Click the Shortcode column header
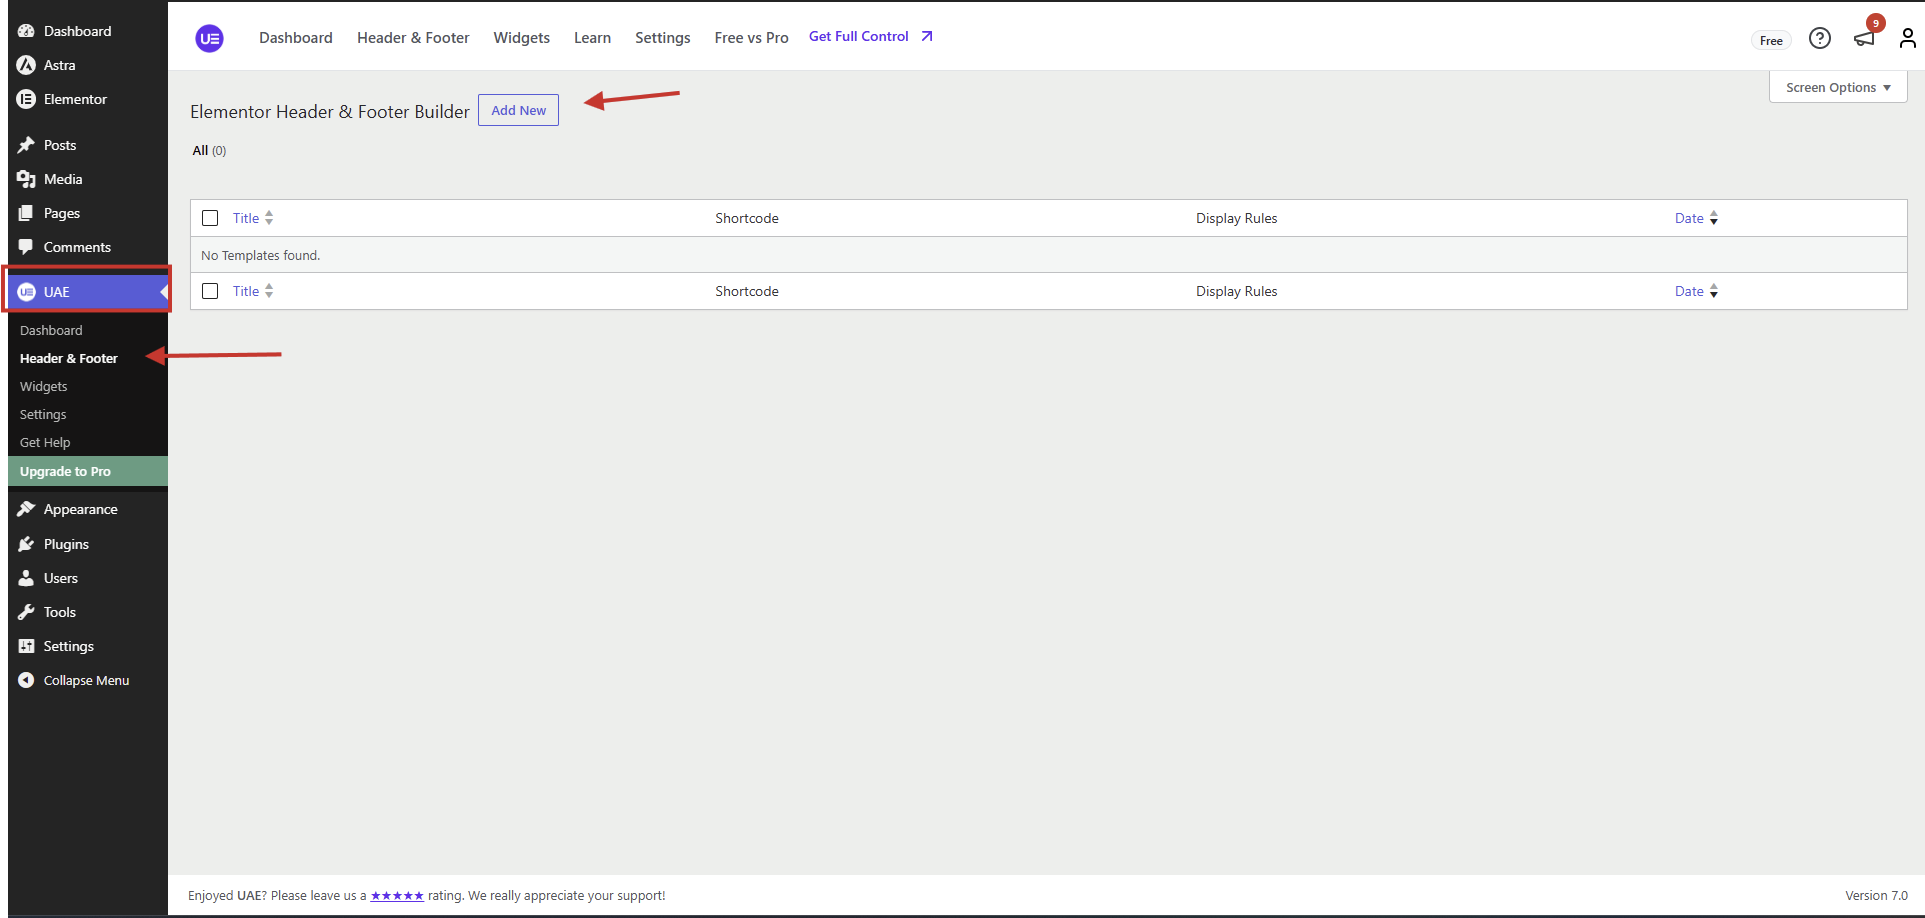 coord(747,218)
